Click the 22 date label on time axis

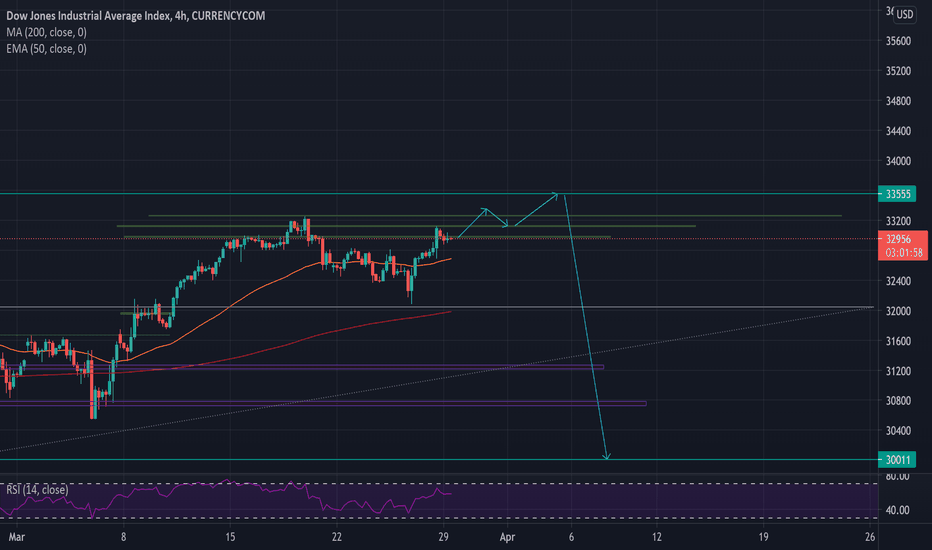point(336,537)
